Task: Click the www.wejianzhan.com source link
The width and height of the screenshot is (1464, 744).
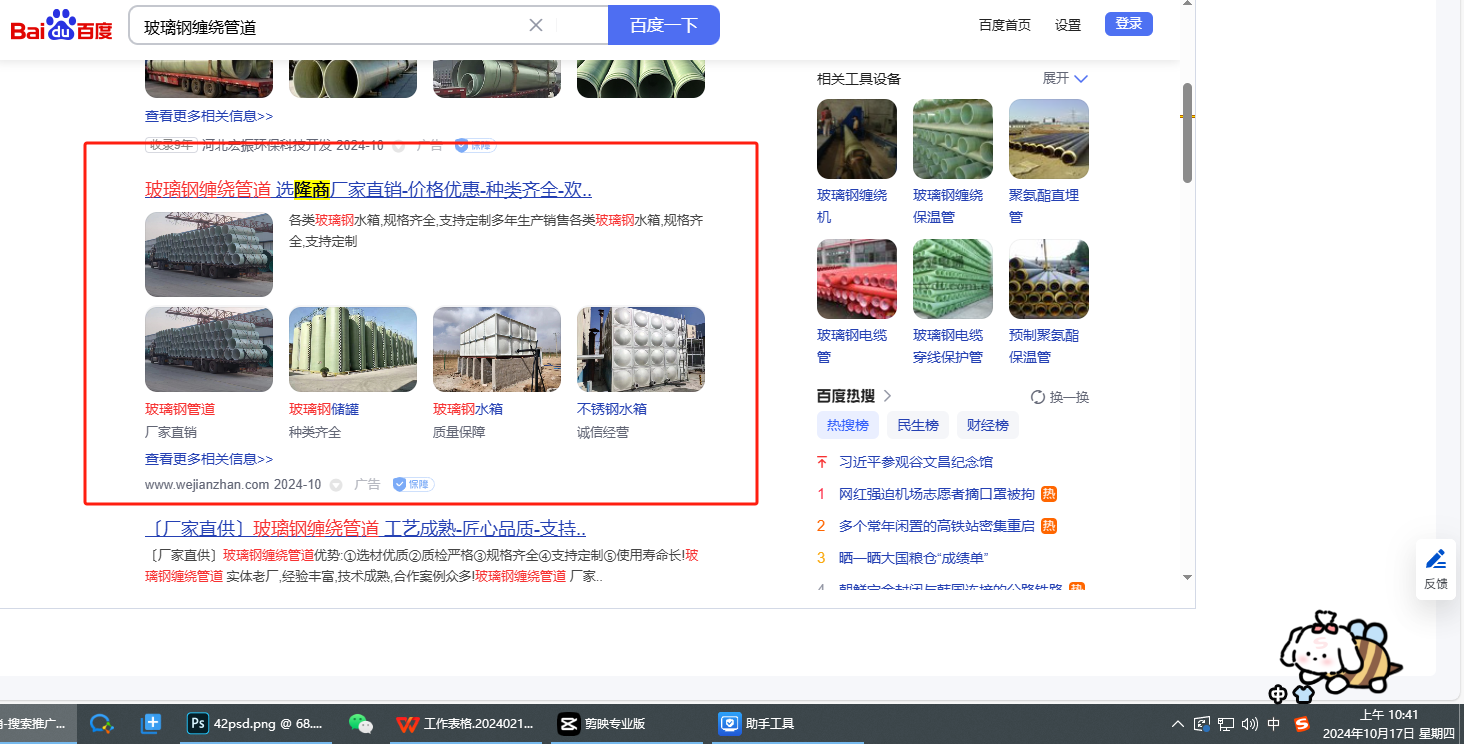Action: [x=207, y=484]
